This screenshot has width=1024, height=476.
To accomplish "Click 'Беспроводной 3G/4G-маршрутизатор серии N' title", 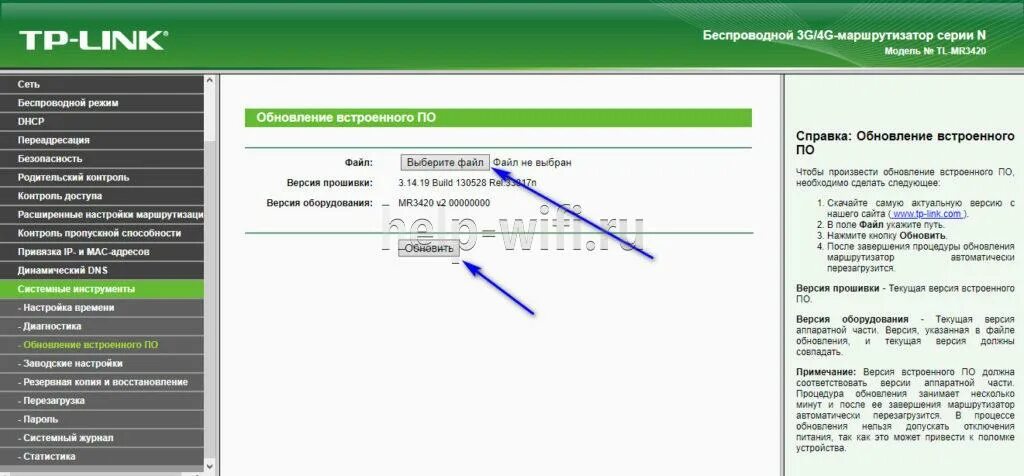I will tap(844, 35).
